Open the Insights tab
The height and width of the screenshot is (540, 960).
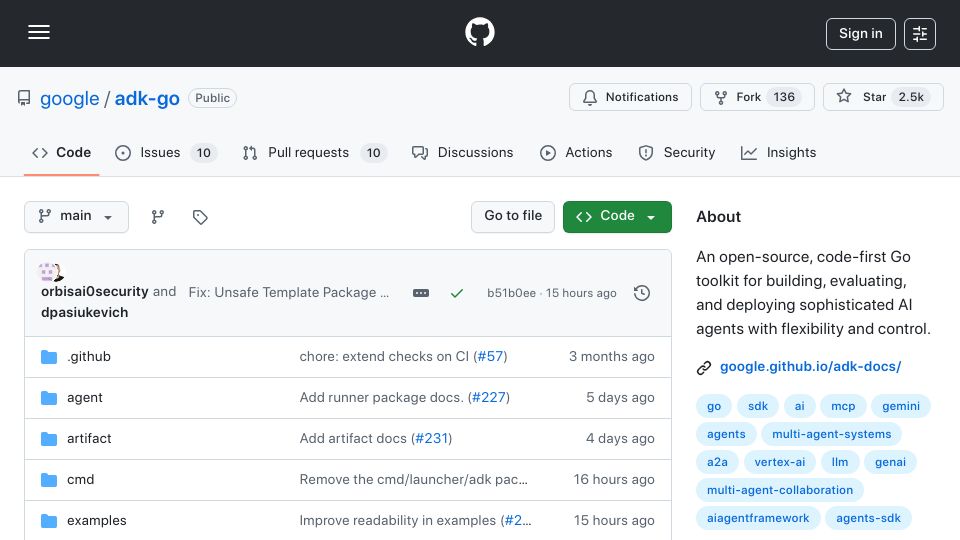point(778,152)
